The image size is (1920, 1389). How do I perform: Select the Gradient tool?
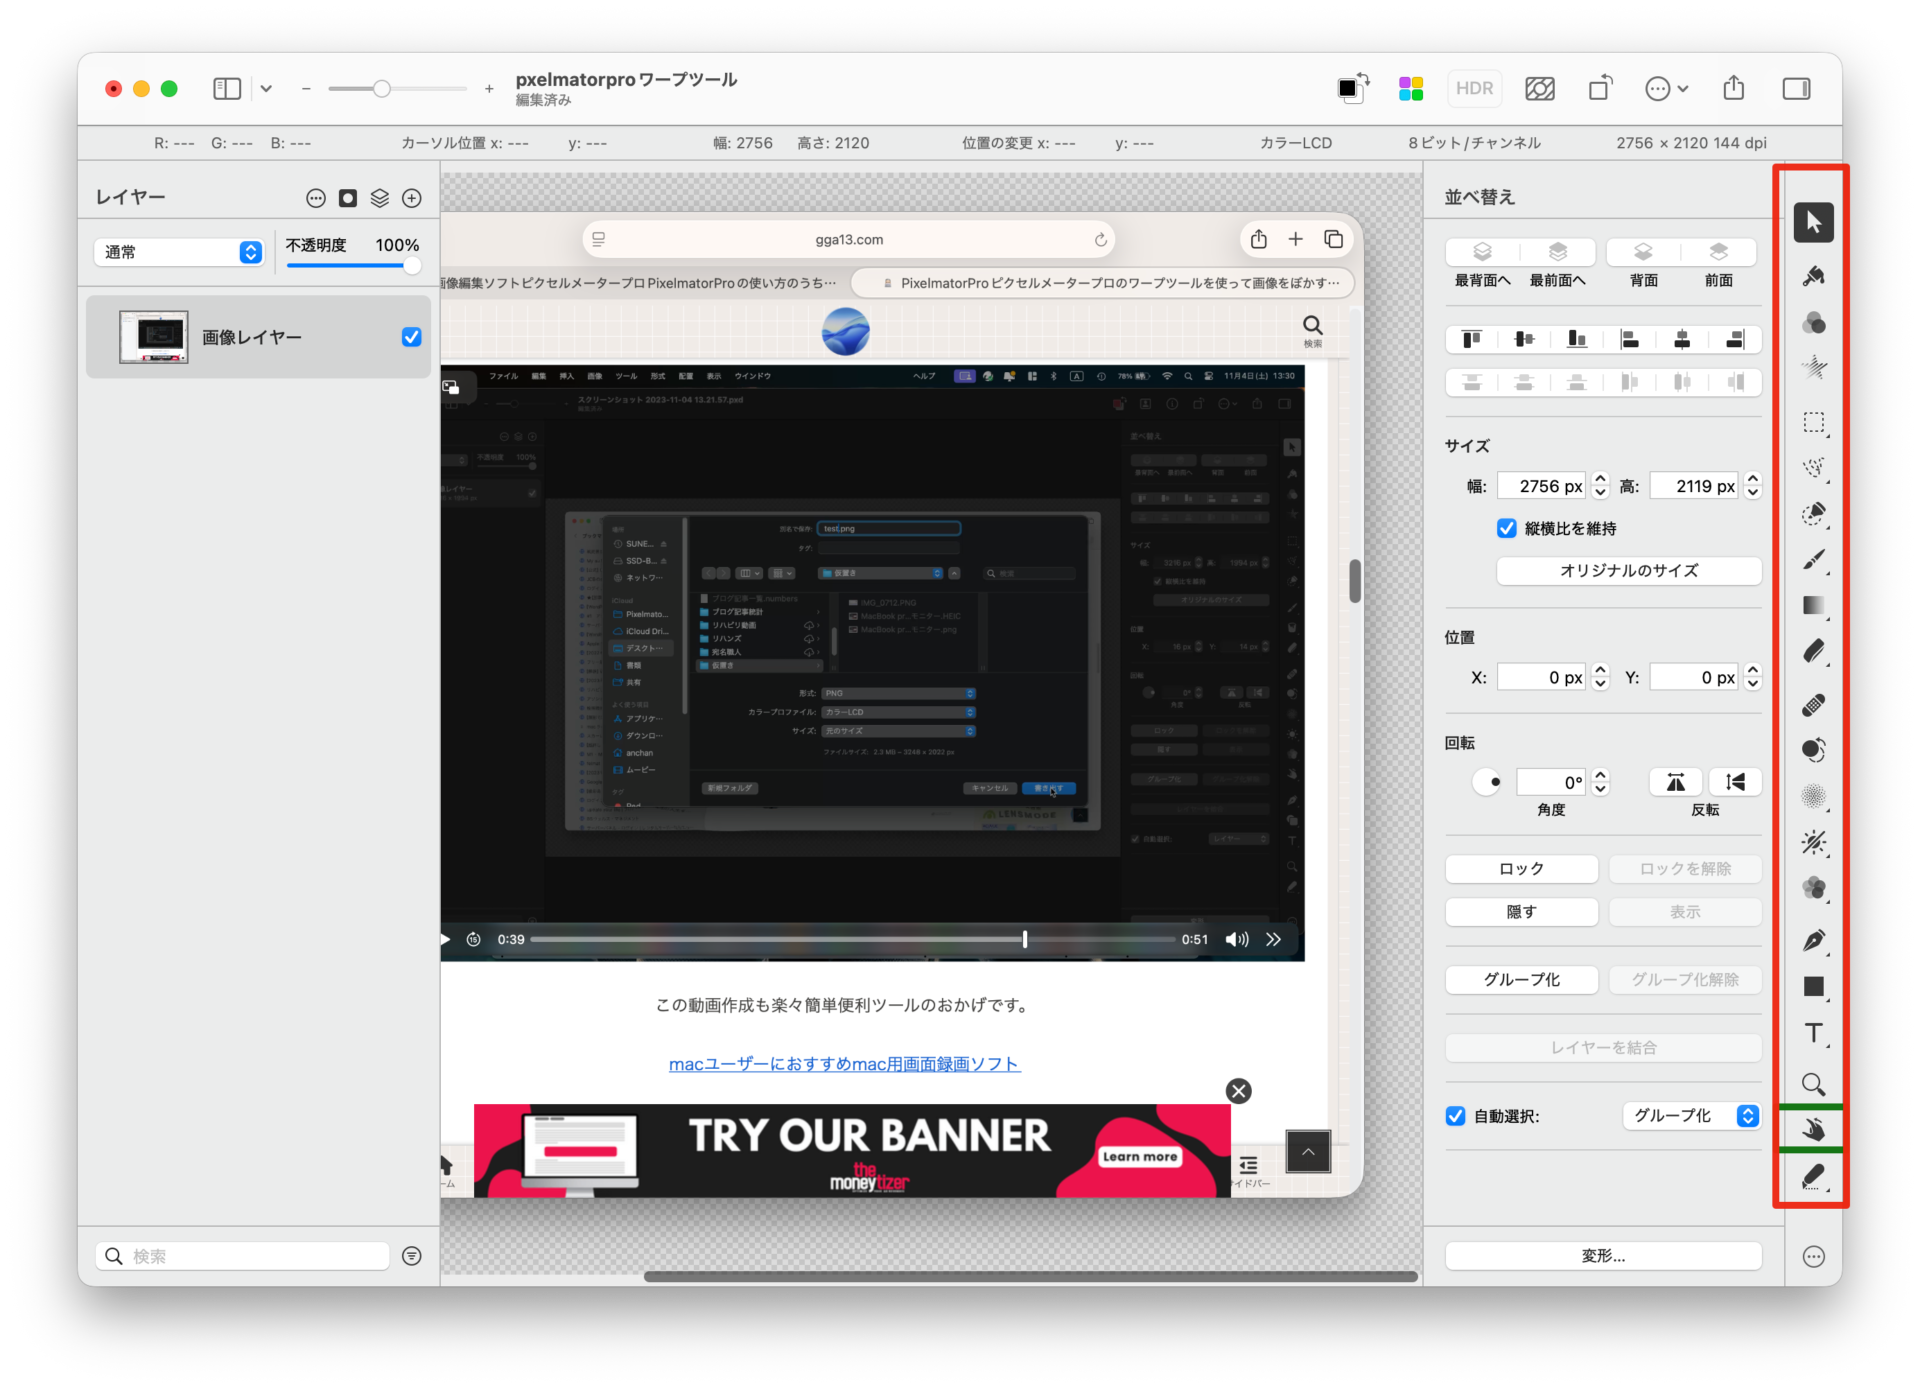[x=1813, y=605]
